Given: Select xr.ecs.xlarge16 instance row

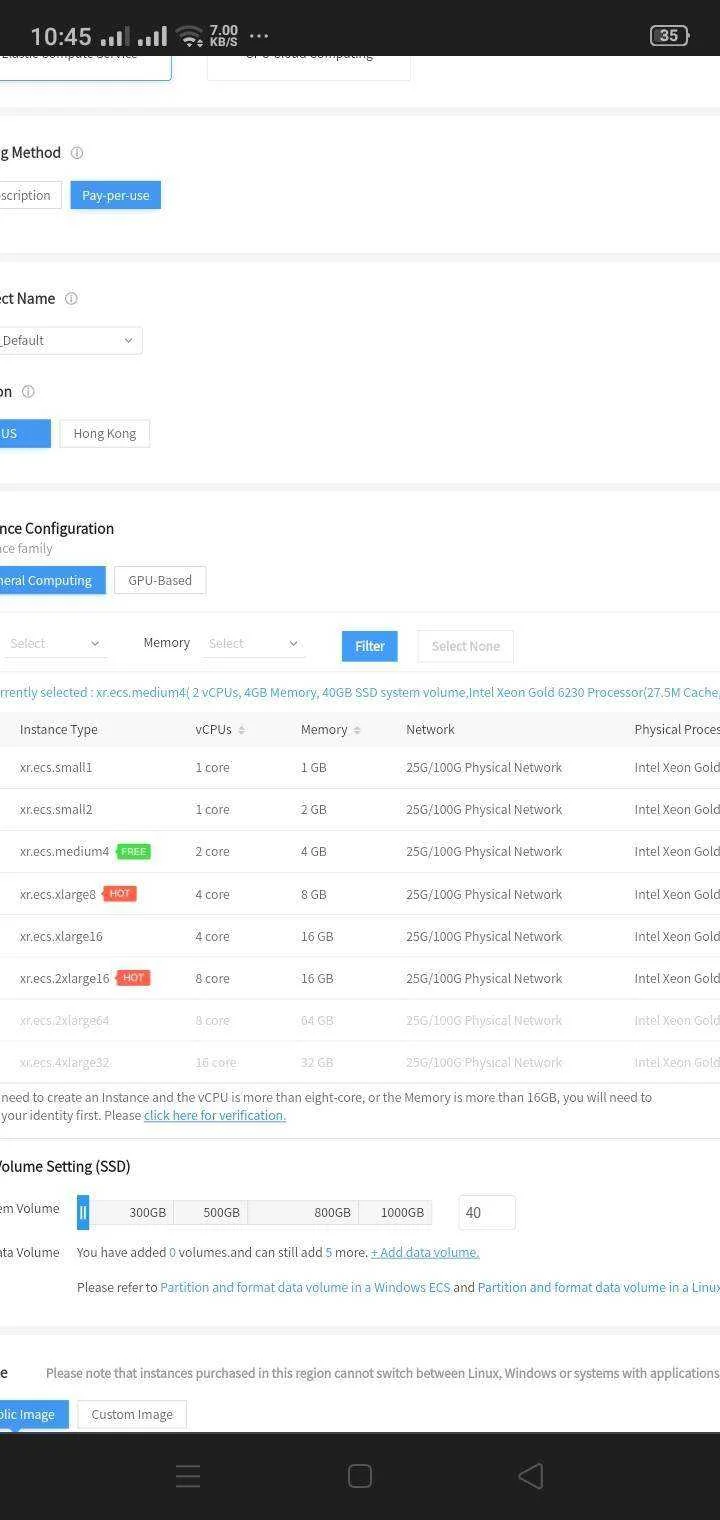Looking at the screenshot, I should click(x=360, y=936).
